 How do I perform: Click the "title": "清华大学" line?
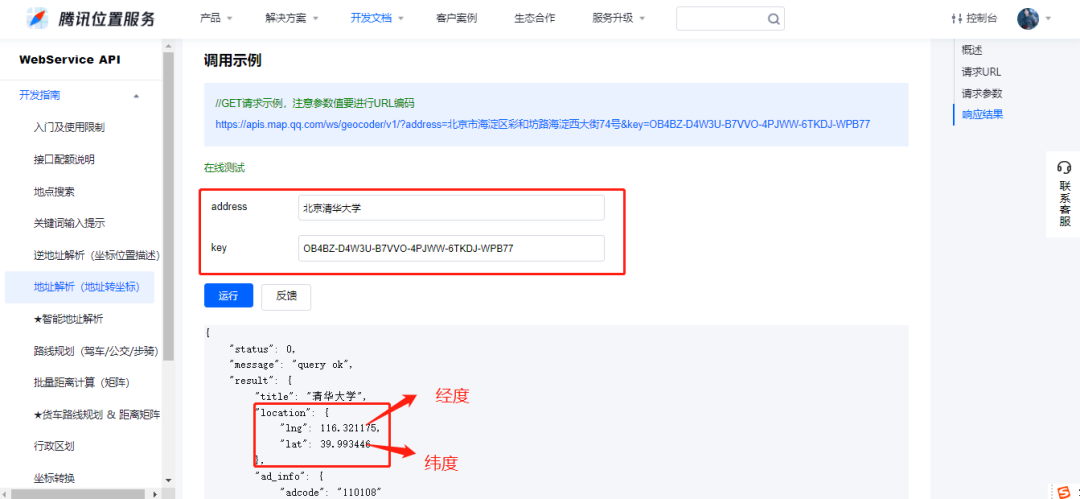[x=311, y=396]
